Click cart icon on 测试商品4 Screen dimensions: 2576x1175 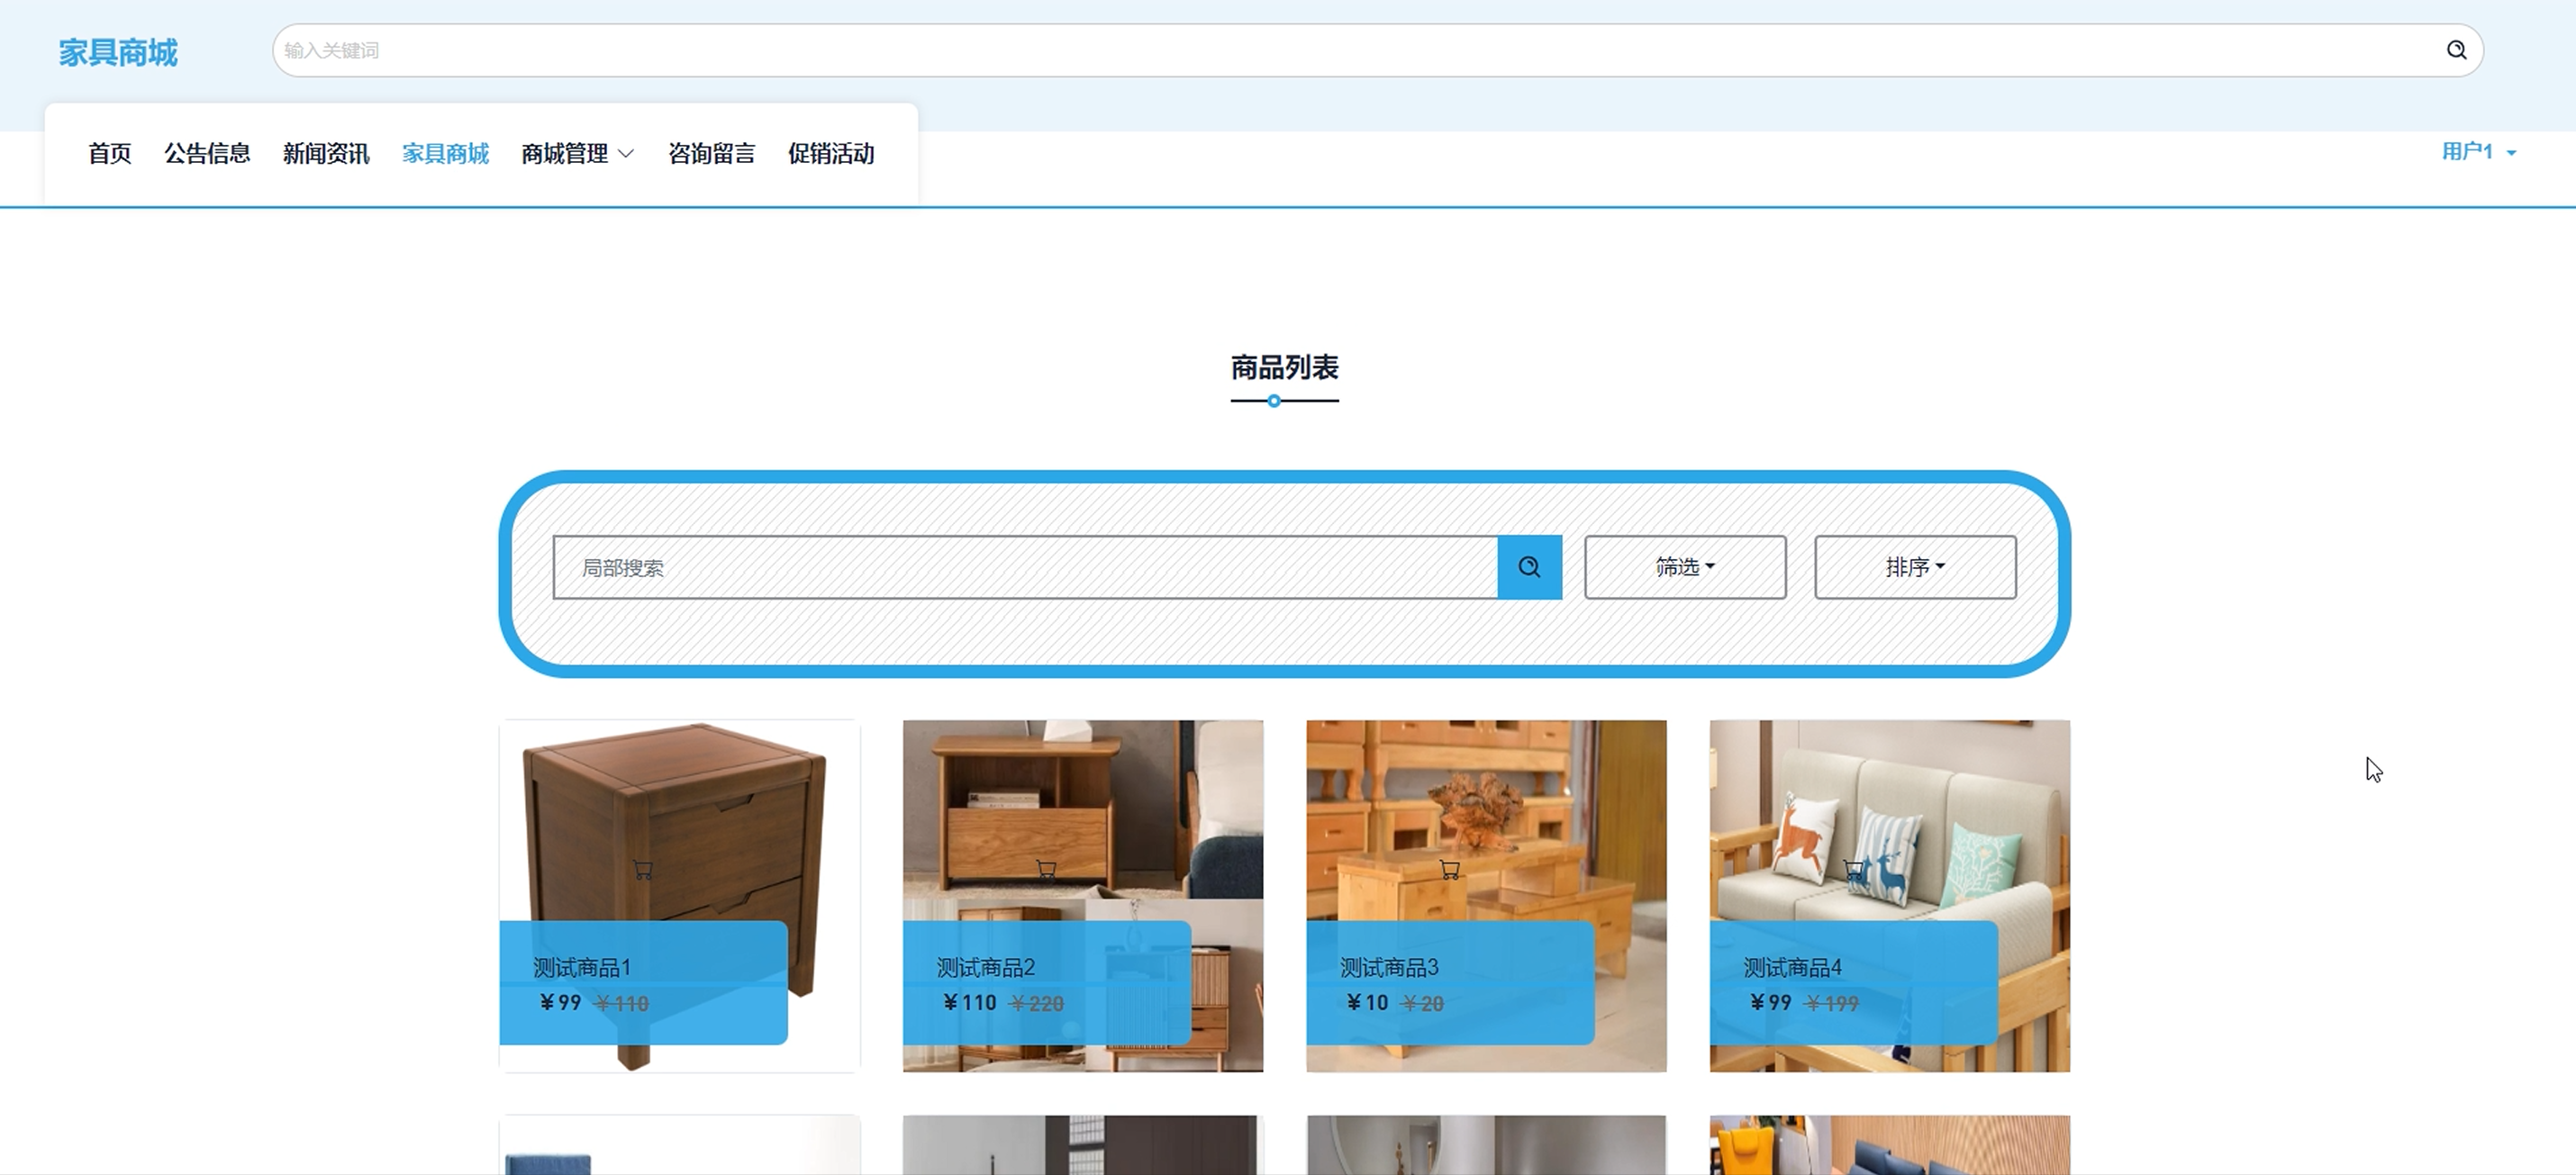point(1853,870)
